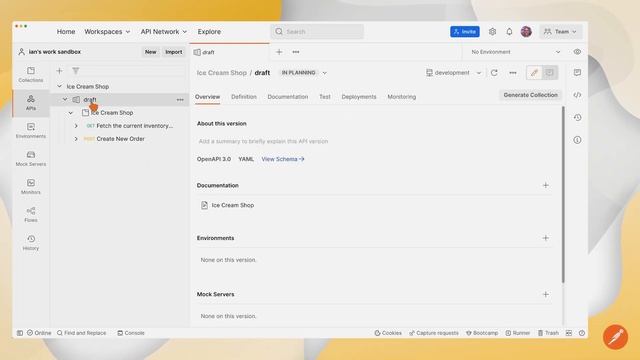This screenshot has height=360, width=640.
Task: Click the plus icon to create new API
Action: (x=59, y=71)
